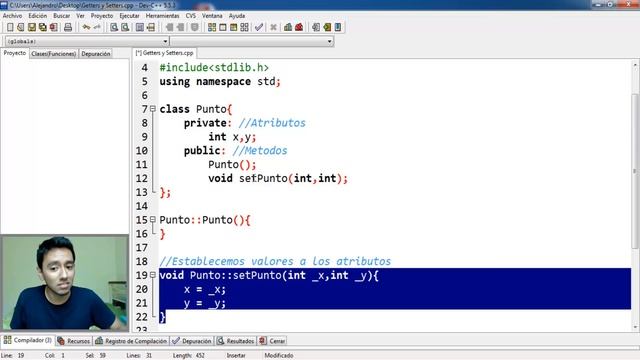The width and height of the screenshot is (640, 360).
Task: Click the 'Insertar' status bar entry
Action: tap(236, 356)
